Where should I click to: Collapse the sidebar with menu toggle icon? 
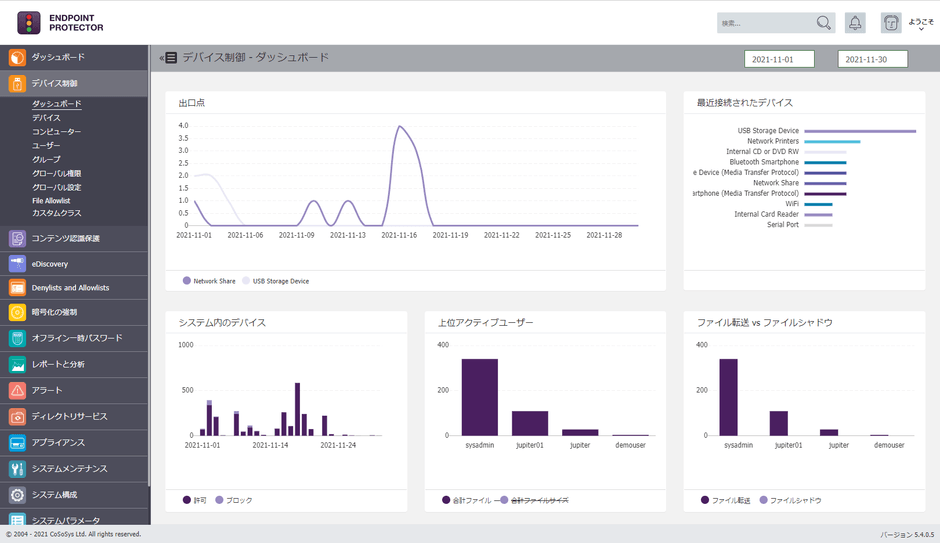click(x=168, y=58)
